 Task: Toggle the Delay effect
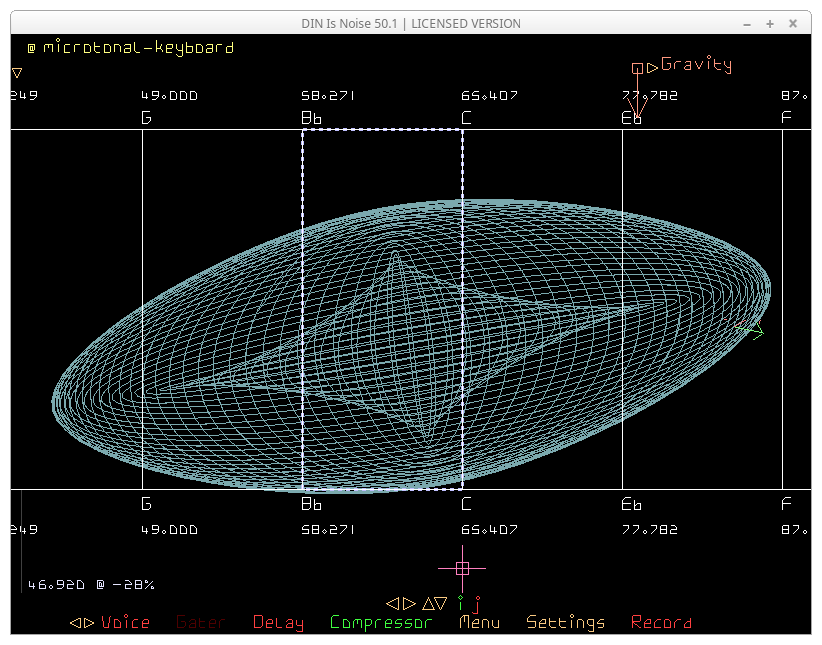click(278, 623)
